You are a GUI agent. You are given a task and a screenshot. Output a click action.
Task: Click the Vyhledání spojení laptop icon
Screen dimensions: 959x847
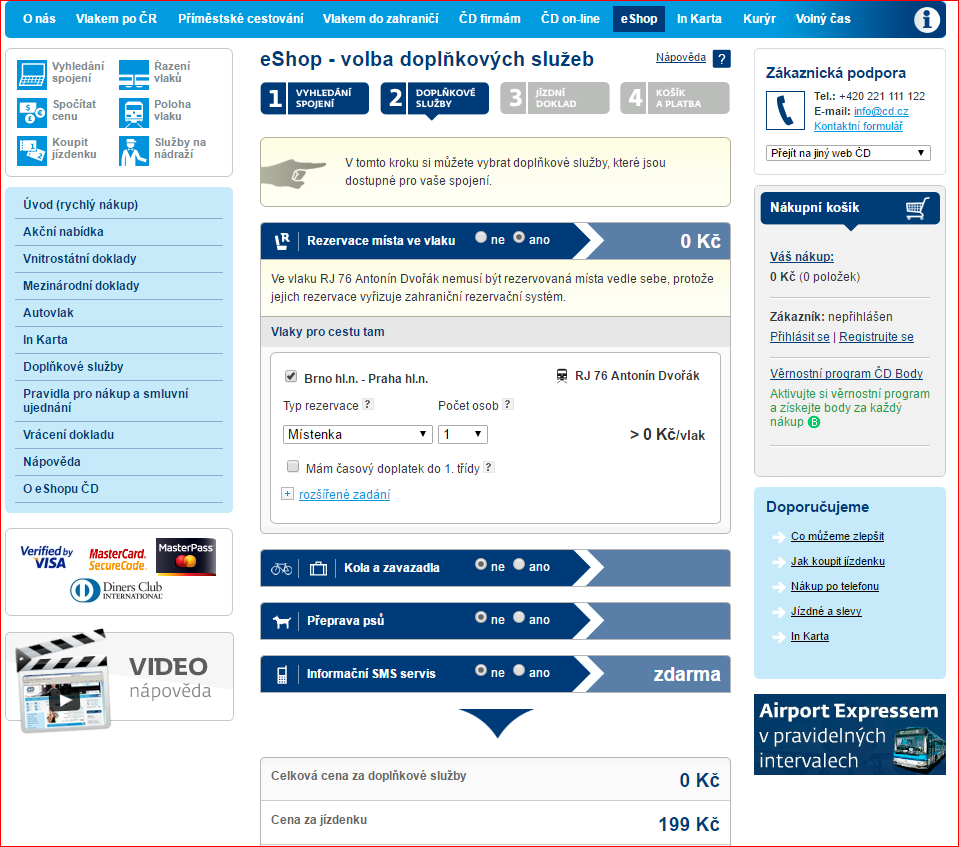[x=32, y=73]
